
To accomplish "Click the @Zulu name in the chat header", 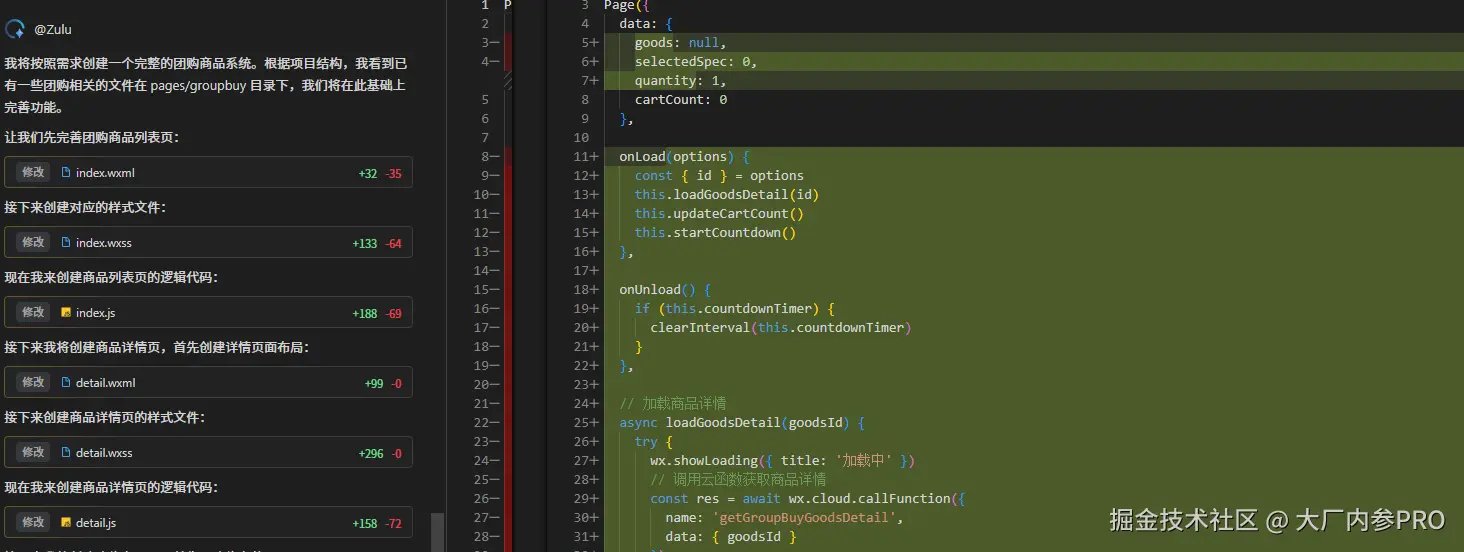I will (x=53, y=30).
